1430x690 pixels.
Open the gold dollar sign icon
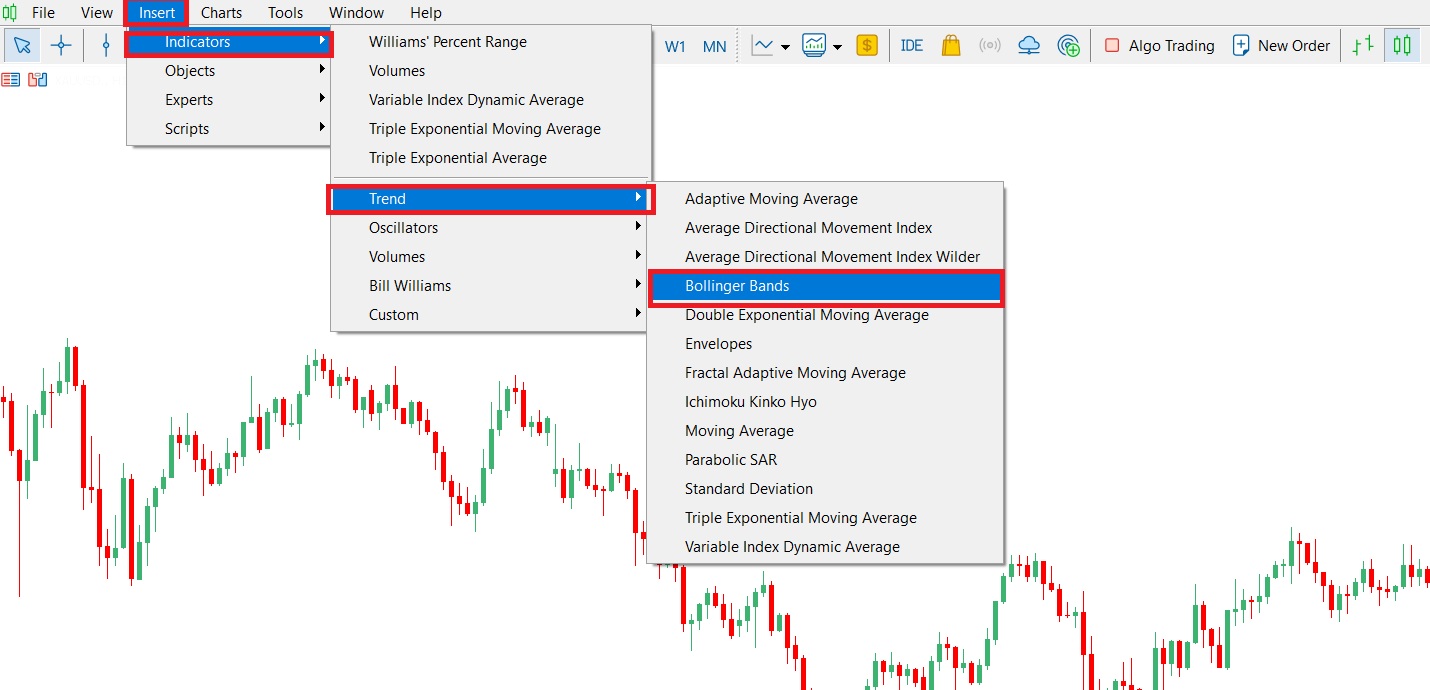[x=867, y=45]
